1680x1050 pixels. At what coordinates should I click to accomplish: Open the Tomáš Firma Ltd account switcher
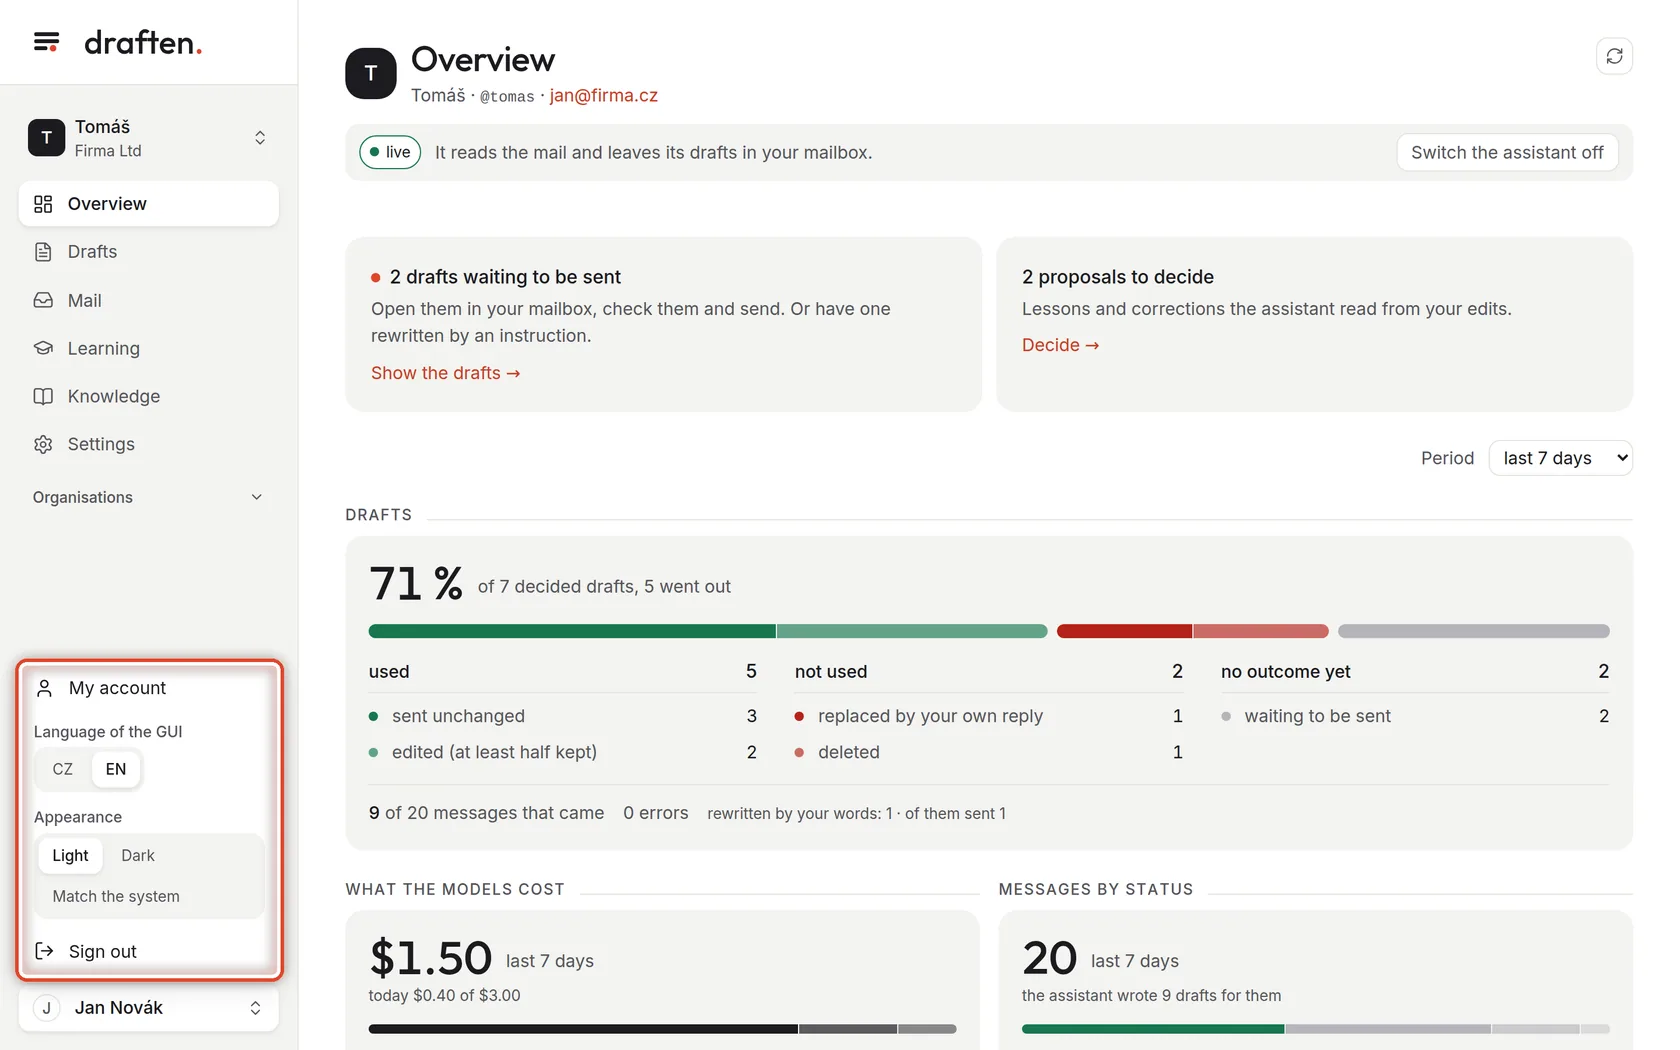(148, 138)
